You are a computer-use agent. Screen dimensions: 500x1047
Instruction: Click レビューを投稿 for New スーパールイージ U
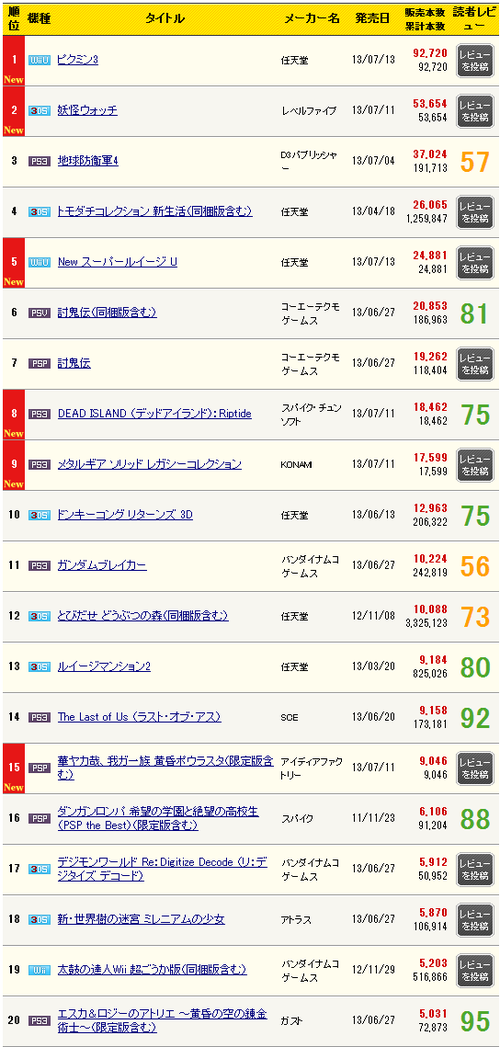475,263
